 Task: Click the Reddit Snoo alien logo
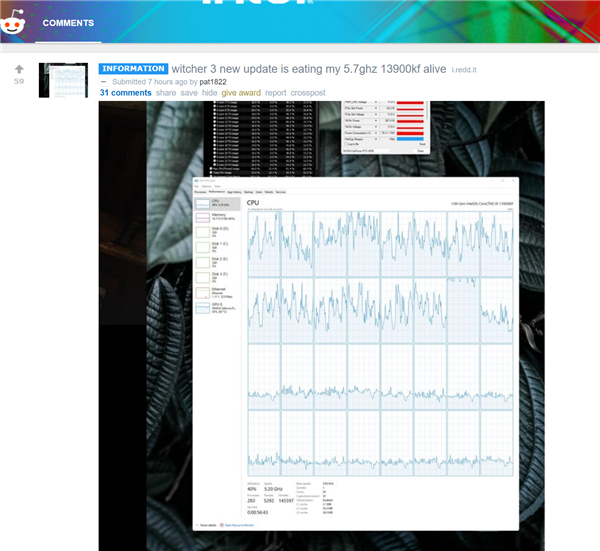(x=13, y=22)
